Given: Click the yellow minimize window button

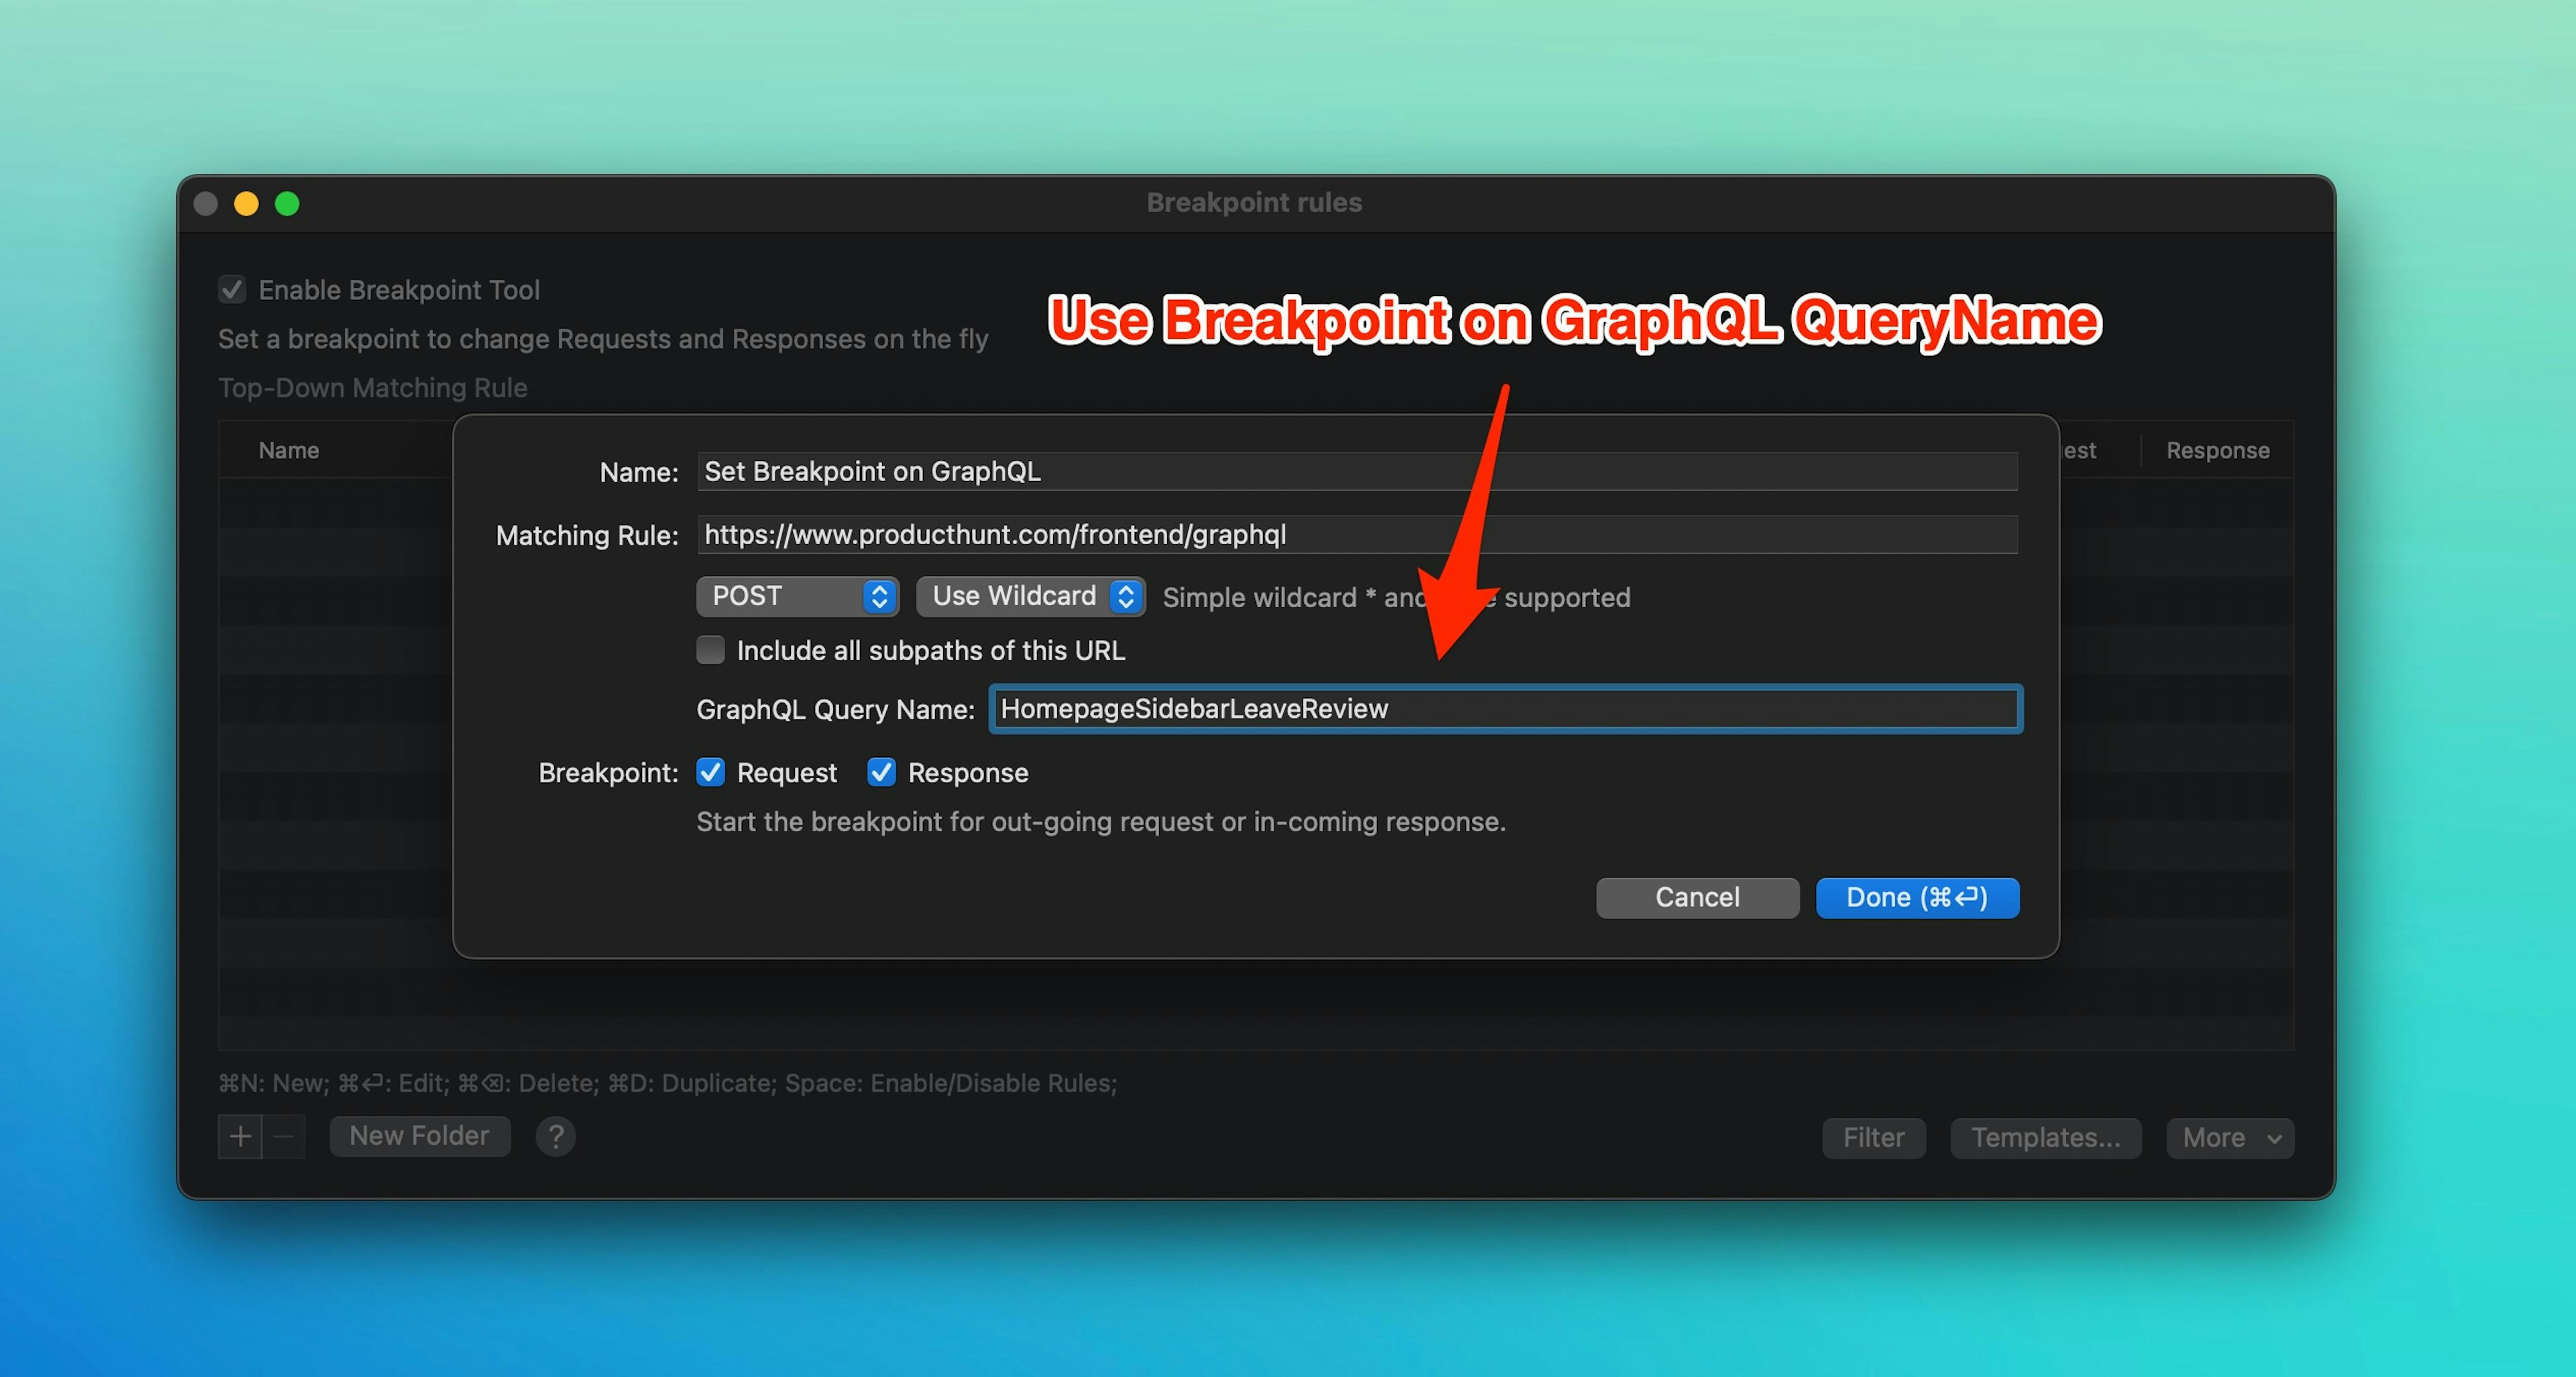Looking at the screenshot, I should pyautogui.click(x=246, y=204).
